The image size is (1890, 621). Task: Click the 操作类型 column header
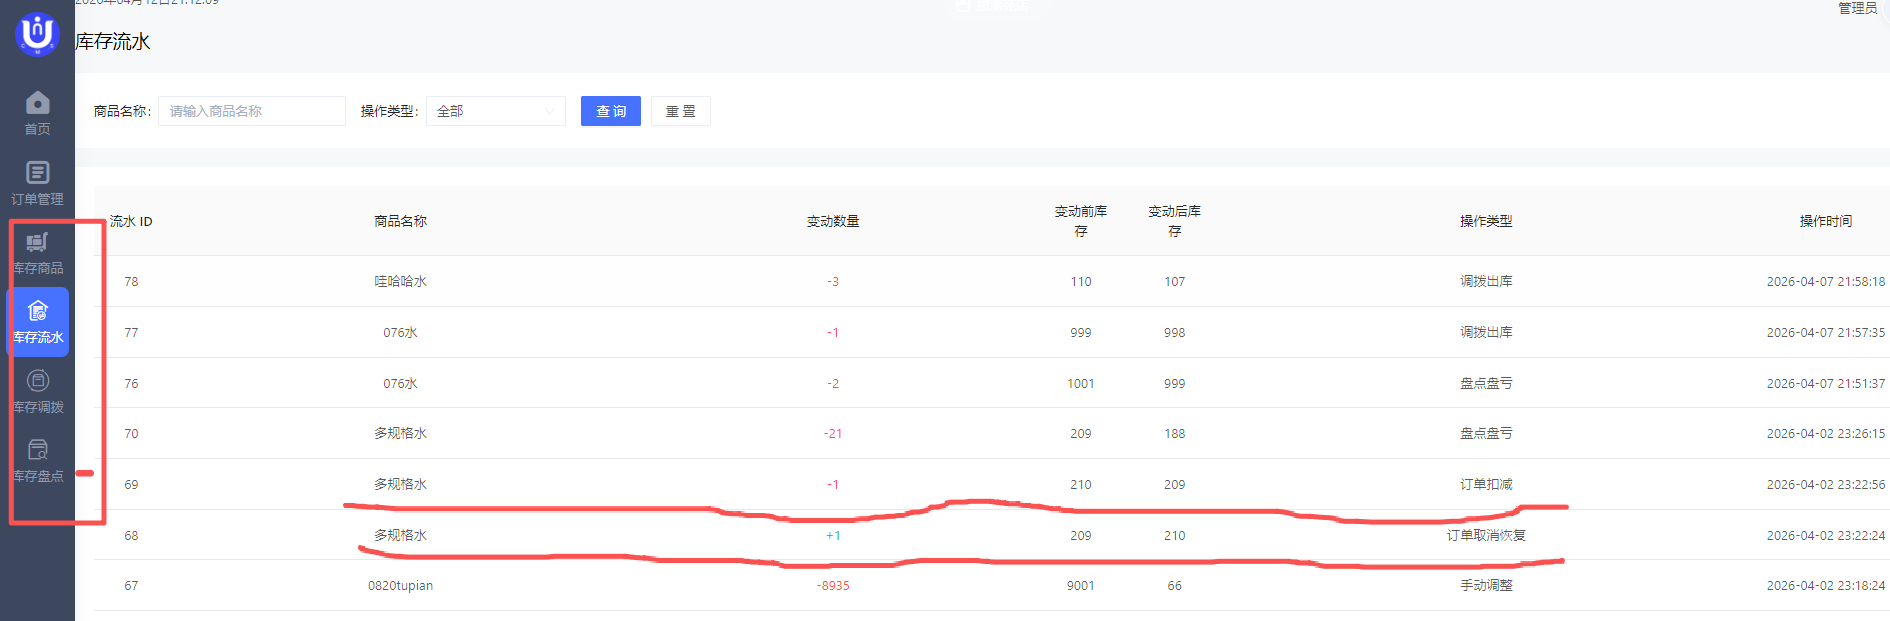point(1485,221)
